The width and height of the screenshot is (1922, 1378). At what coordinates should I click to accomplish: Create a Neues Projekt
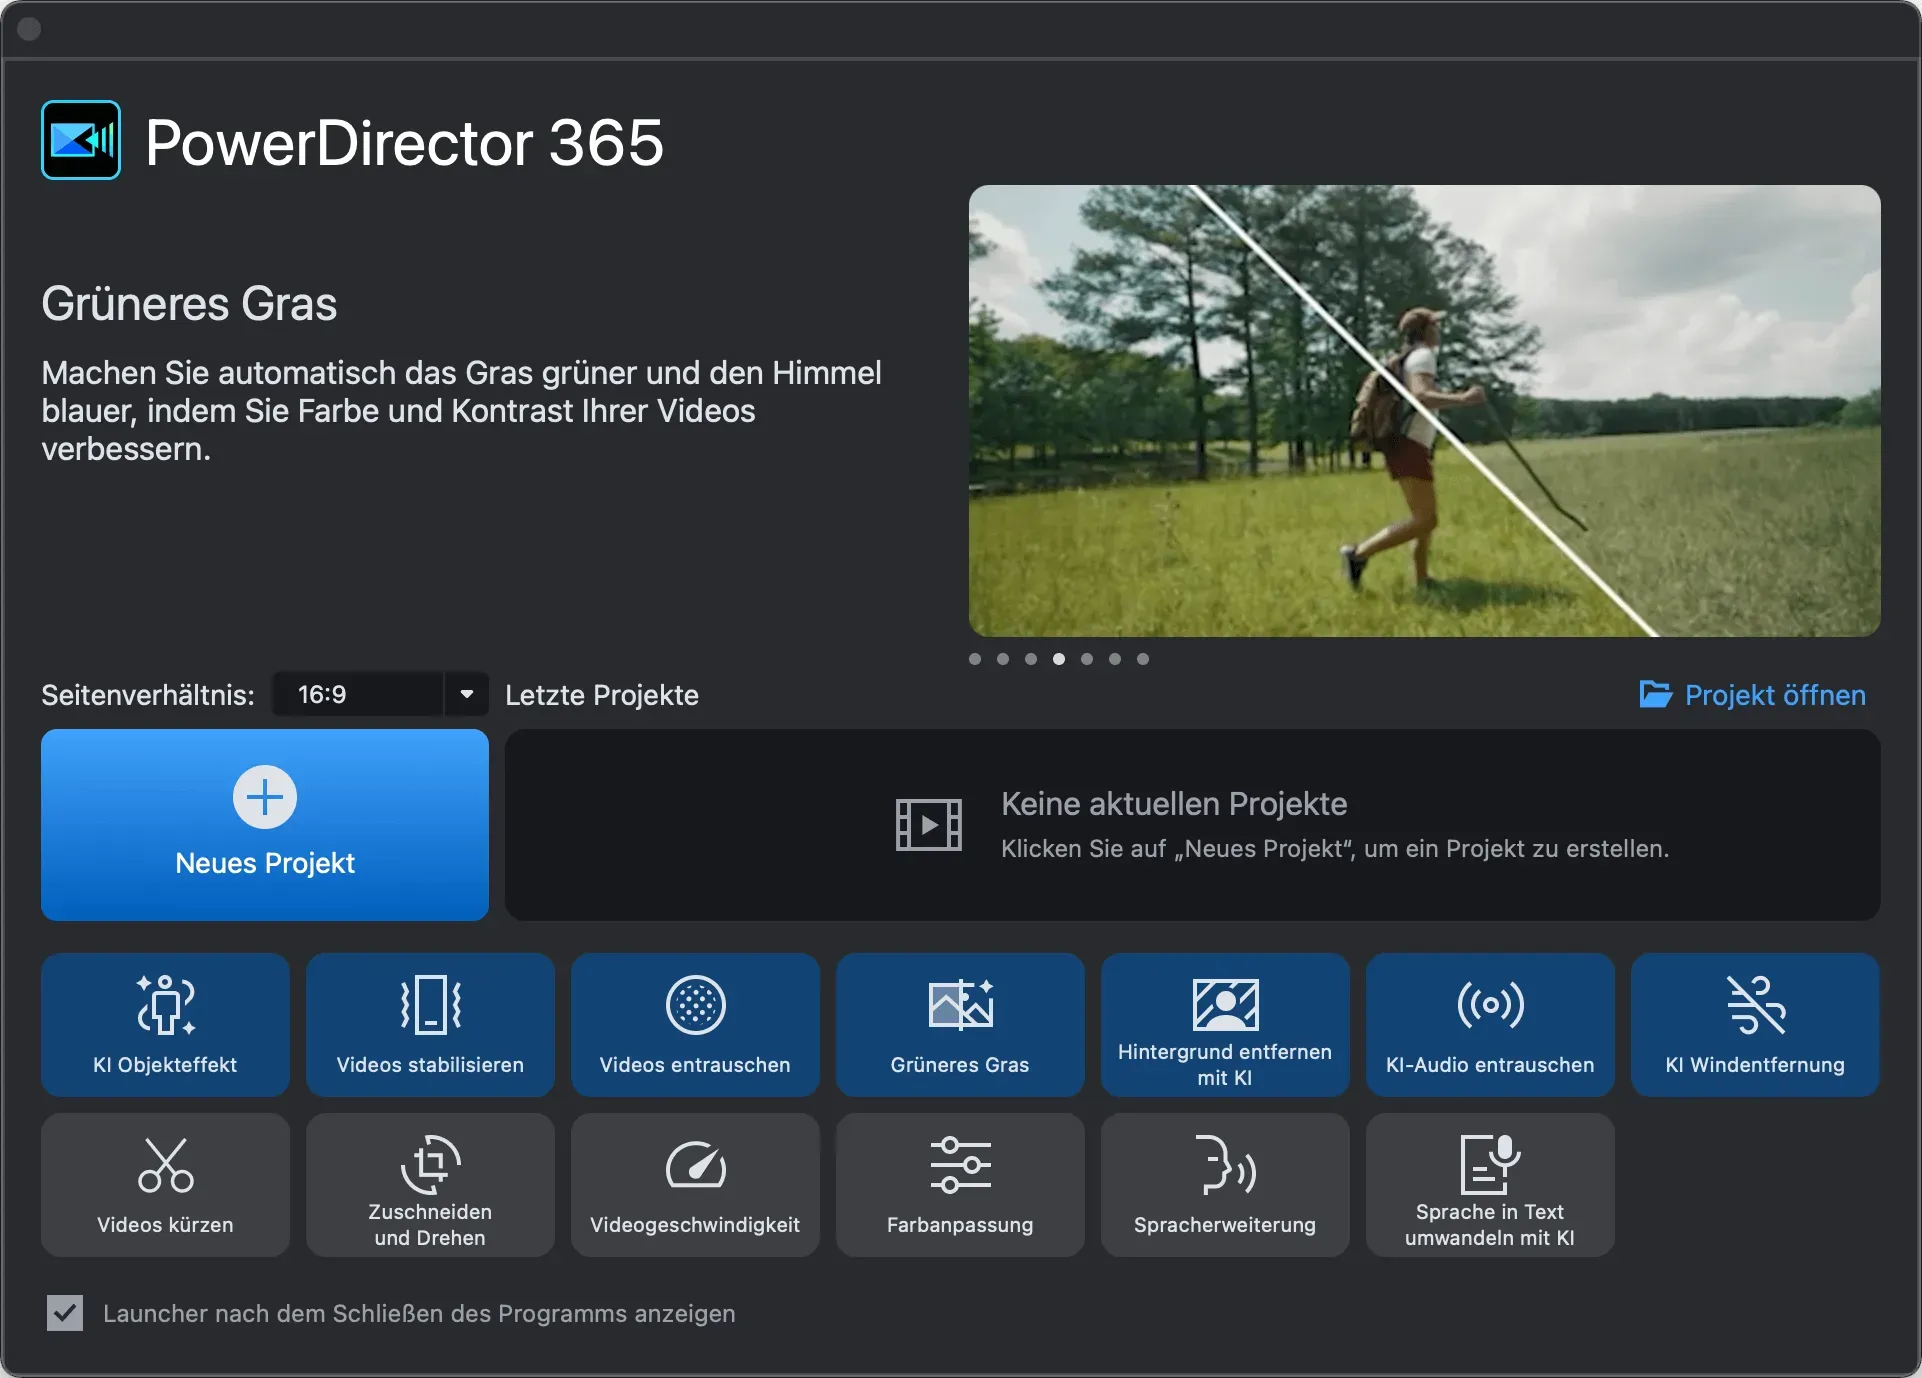coord(265,825)
